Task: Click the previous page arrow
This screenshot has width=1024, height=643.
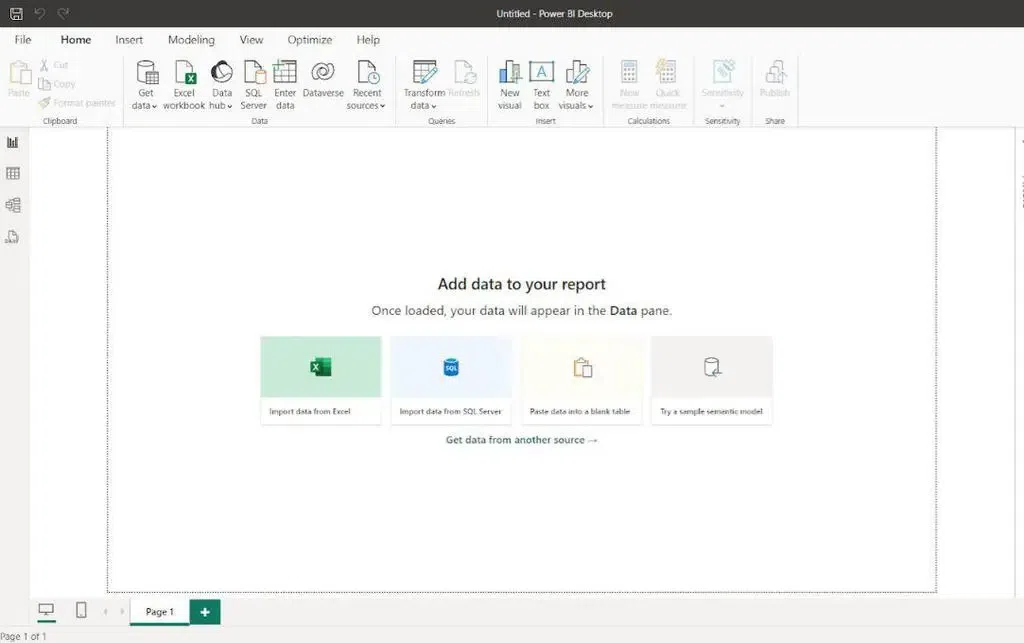Action: coord(106,612)
